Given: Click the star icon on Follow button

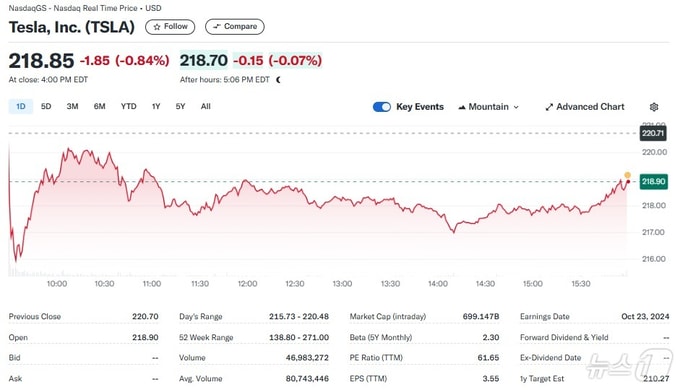Looking at the screenshot, I should (x=157, y=27).
